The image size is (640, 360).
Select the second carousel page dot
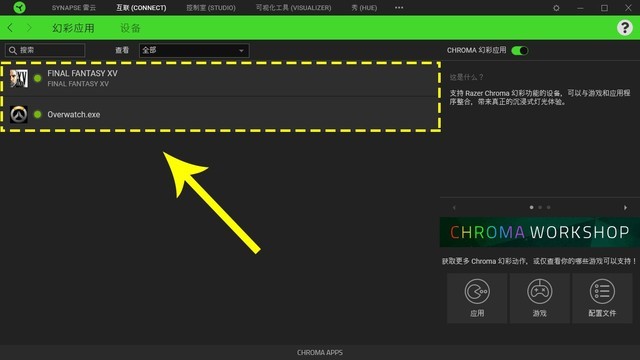coord(540,207)
